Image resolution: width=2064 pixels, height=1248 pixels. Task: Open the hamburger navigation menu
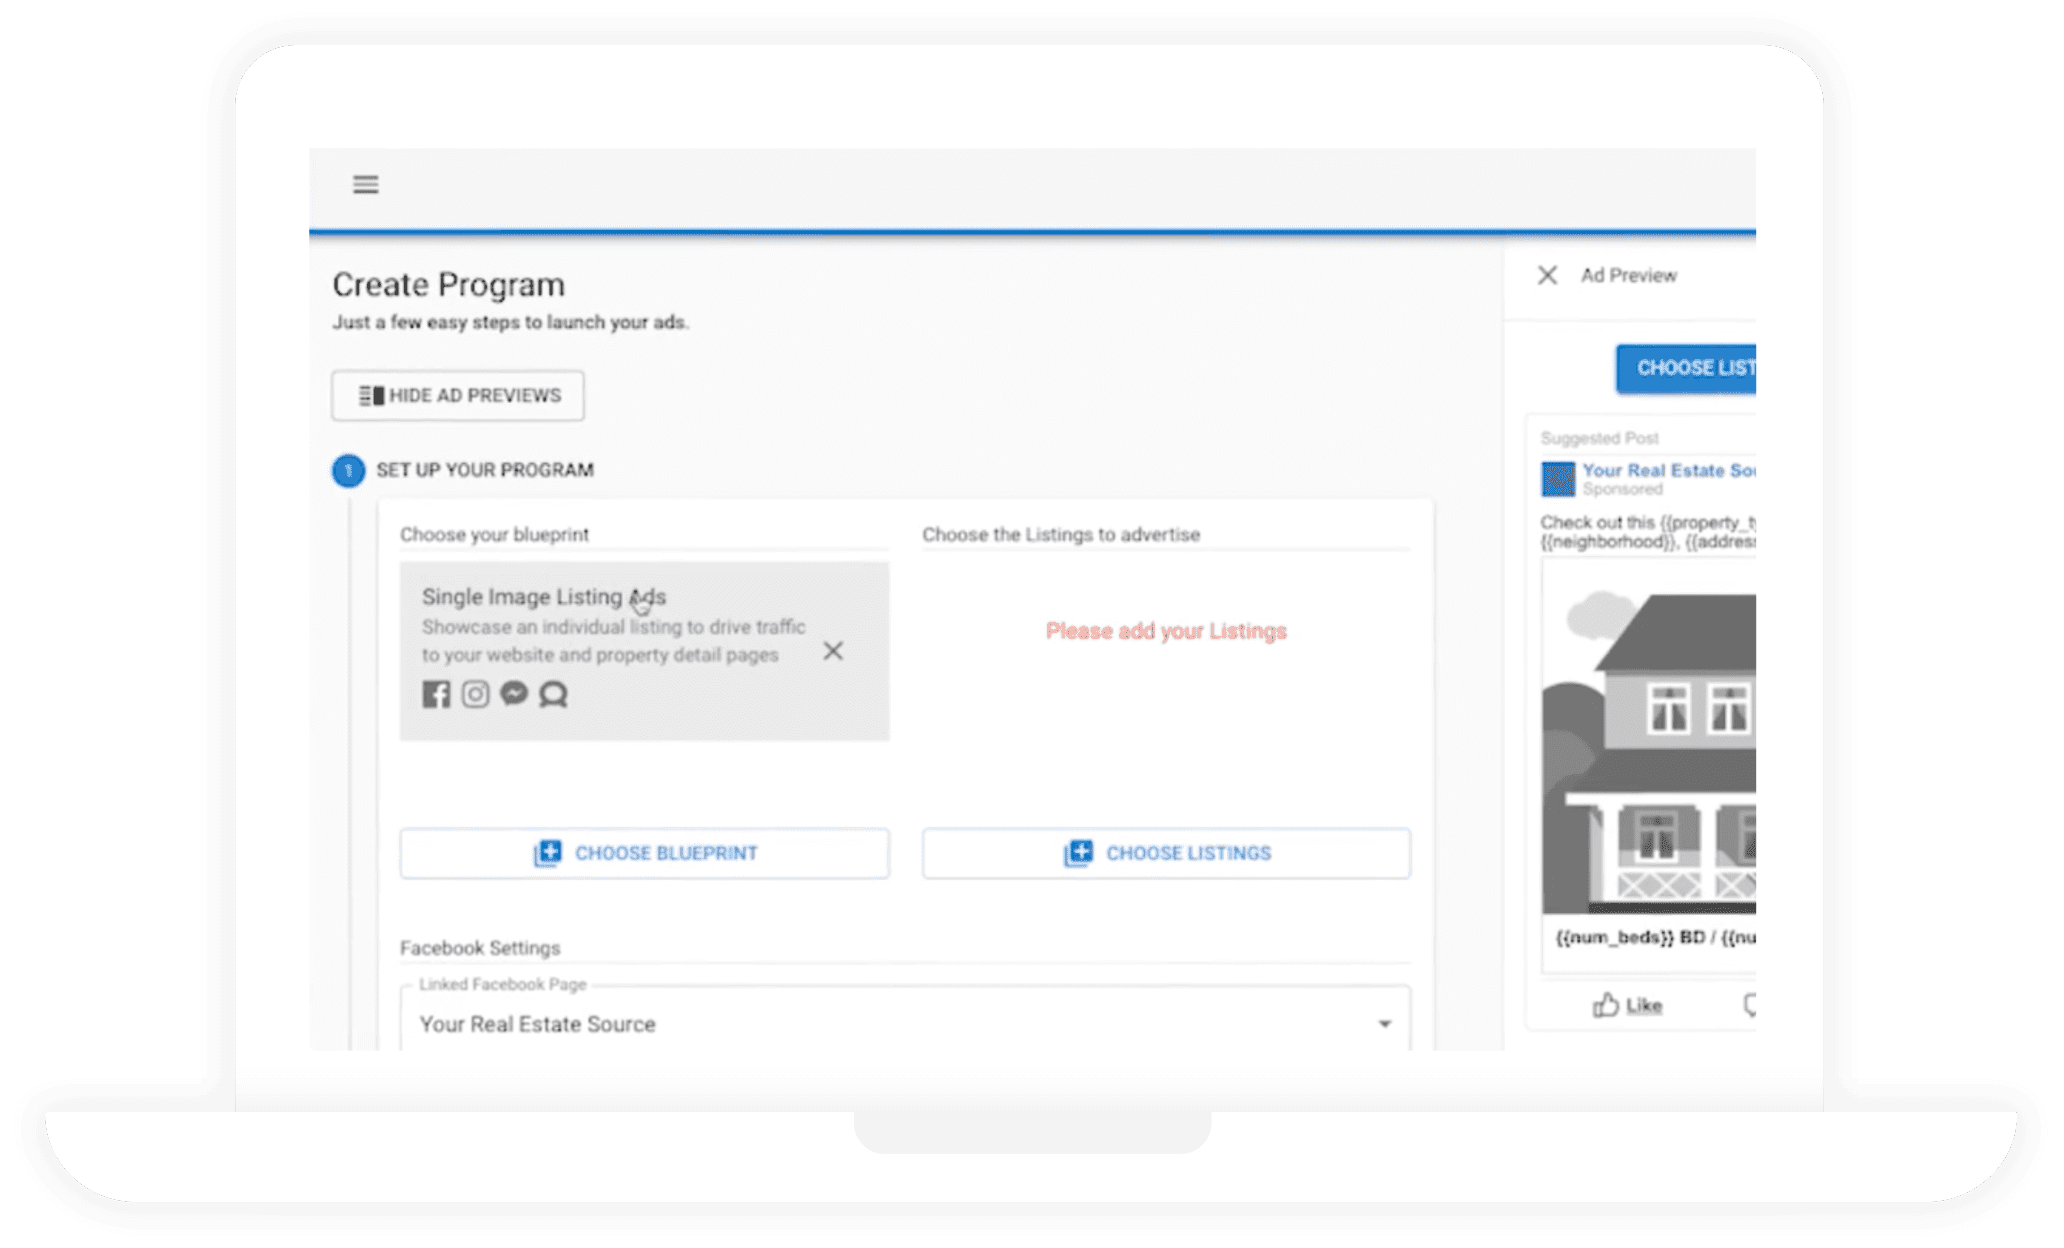pos(365,184)
